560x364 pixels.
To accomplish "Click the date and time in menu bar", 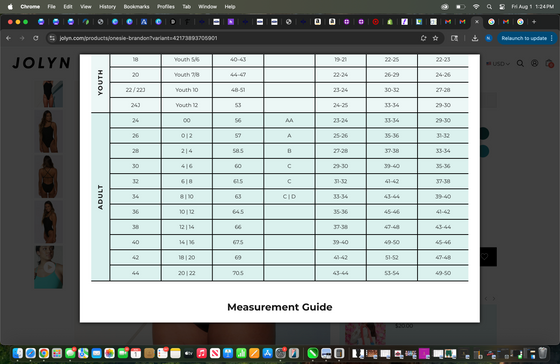I will (532, 7).
